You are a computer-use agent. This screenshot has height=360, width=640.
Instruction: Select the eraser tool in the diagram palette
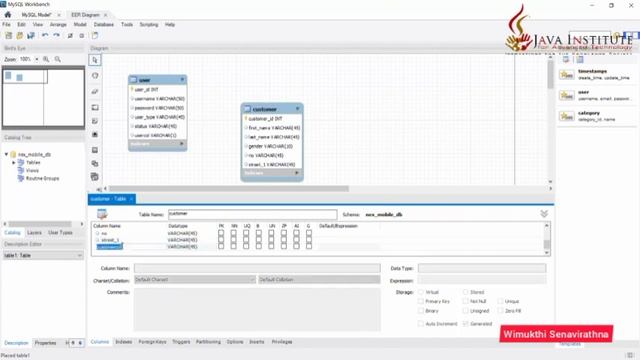[95, 91]
